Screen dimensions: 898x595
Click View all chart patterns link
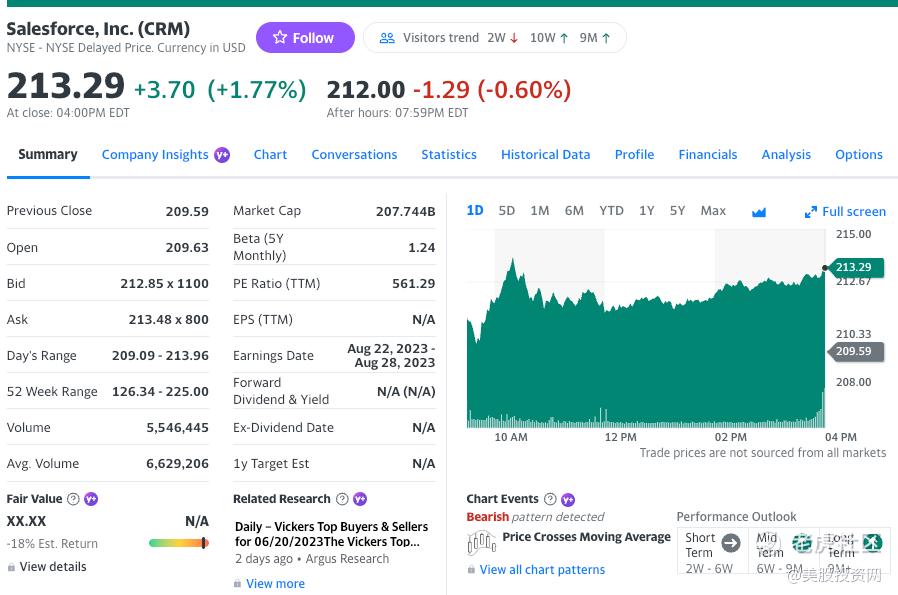(x=542, y=570)
